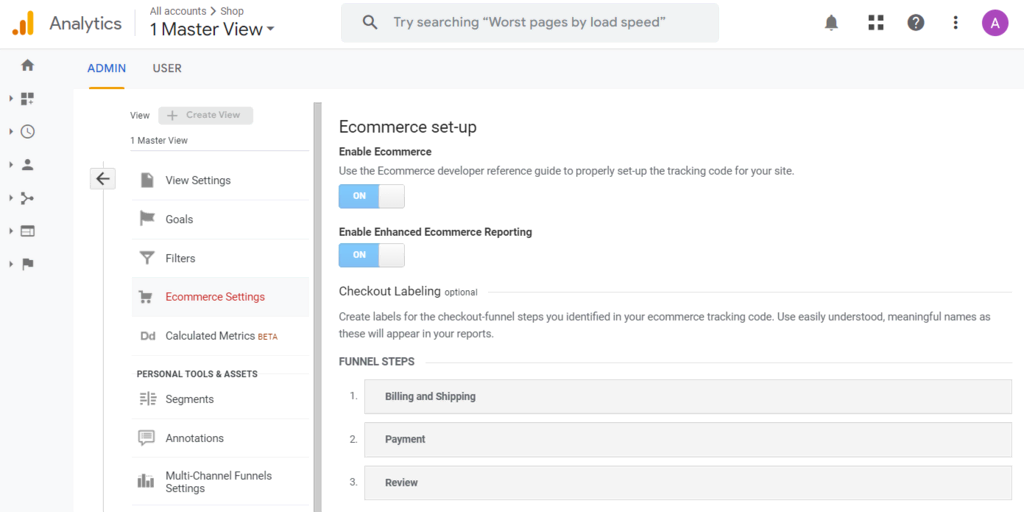This screenshot has height=512, width=1024.
Task: Open the vertical three-dot options menu
Action: (x=955, y=22)
